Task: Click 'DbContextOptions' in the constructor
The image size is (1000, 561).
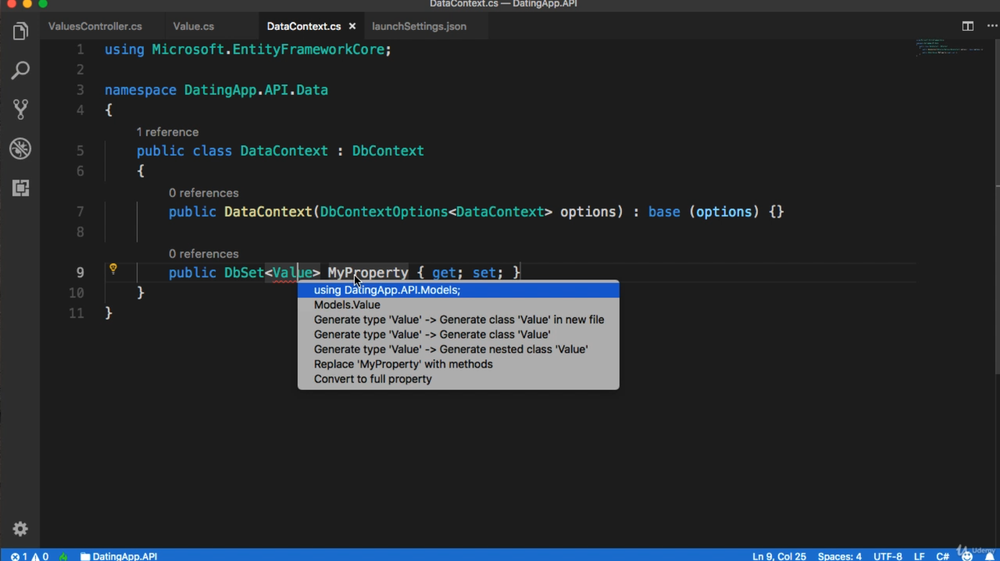Action: pyautogui.click(x=384, y=212)
